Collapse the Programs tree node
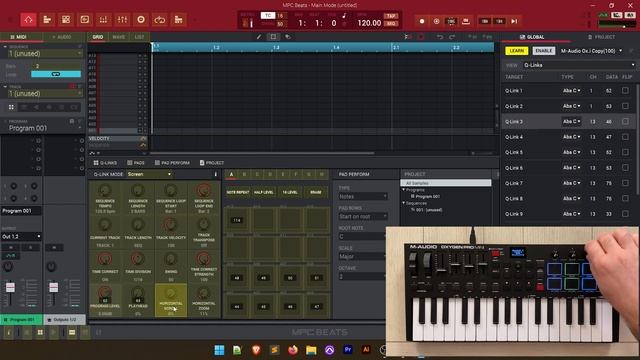This screenshot has height=360, width=640. pyautogui.click(x=404, y=190)
